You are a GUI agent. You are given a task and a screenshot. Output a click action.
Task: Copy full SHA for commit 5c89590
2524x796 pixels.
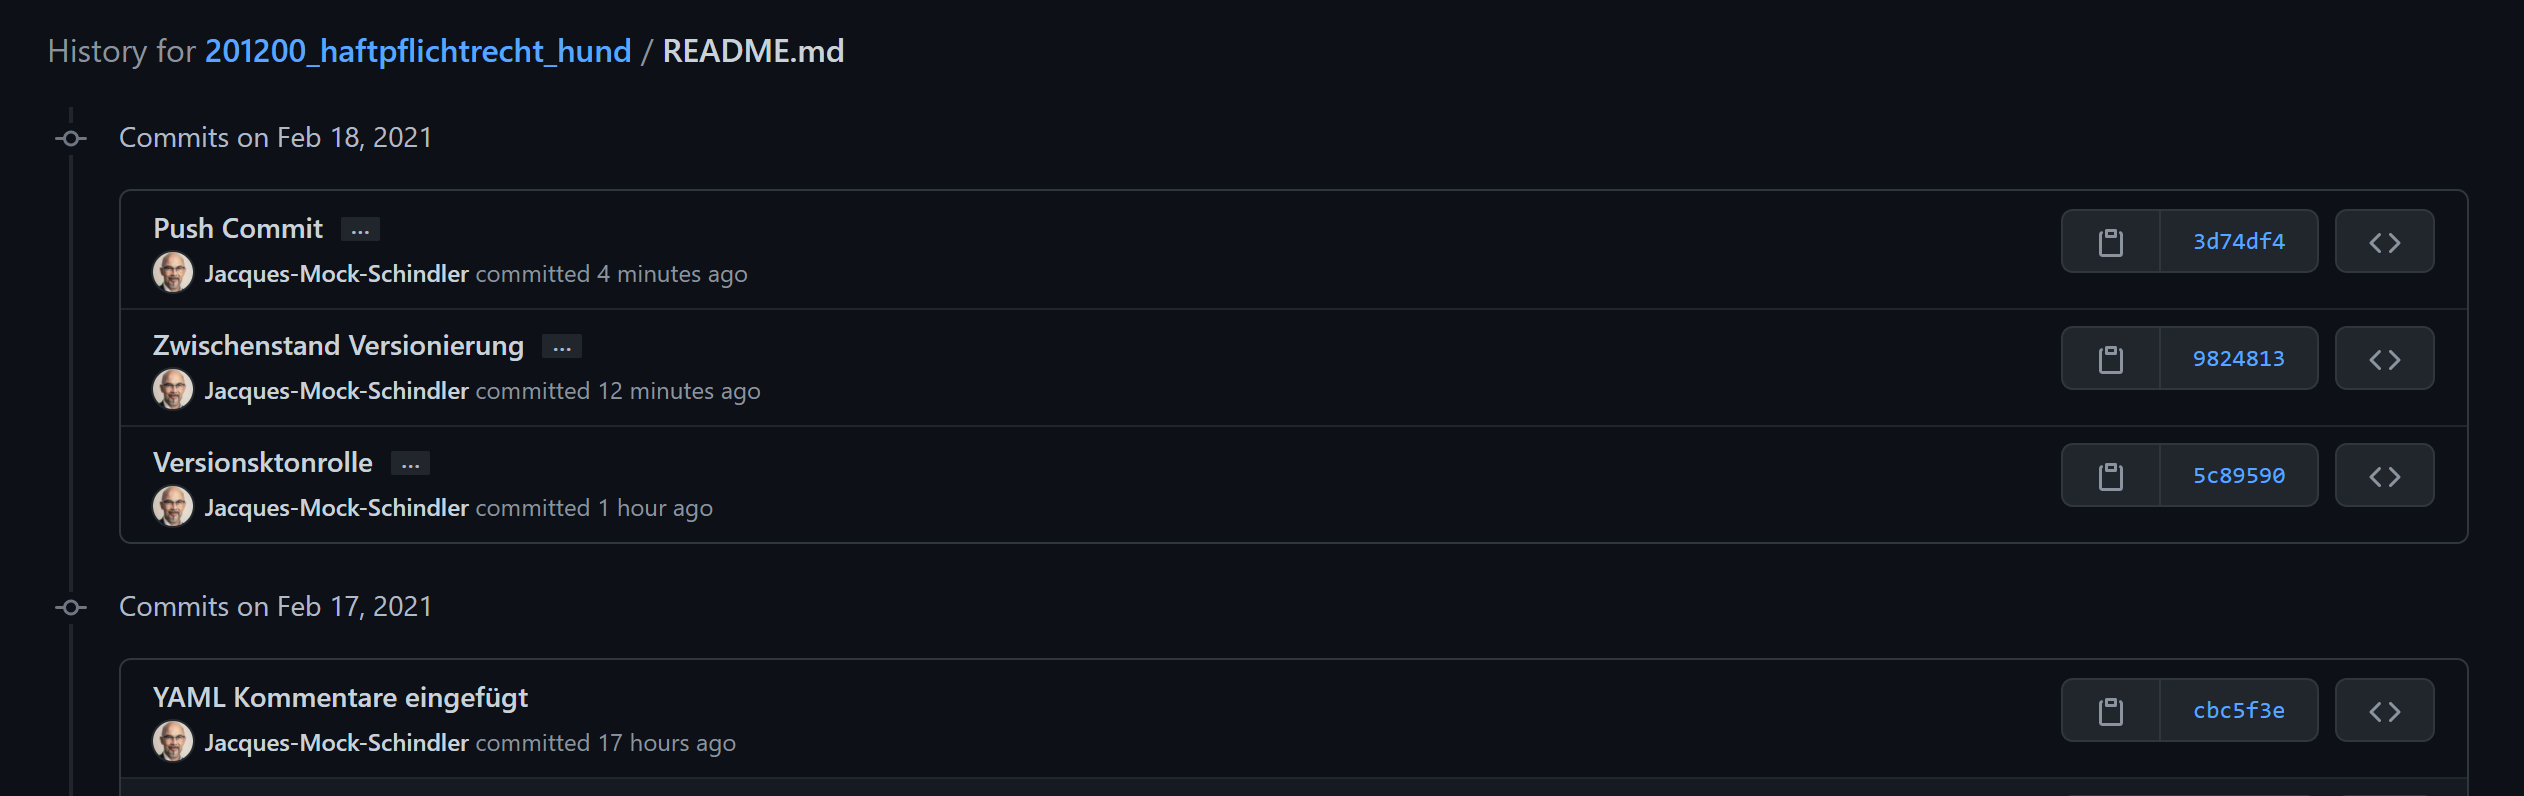(x=2111, y=475)
